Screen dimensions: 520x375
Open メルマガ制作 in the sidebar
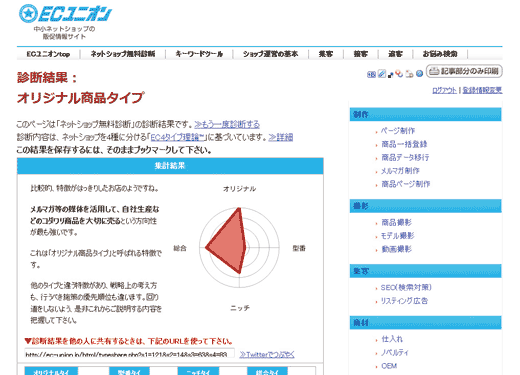400,171
